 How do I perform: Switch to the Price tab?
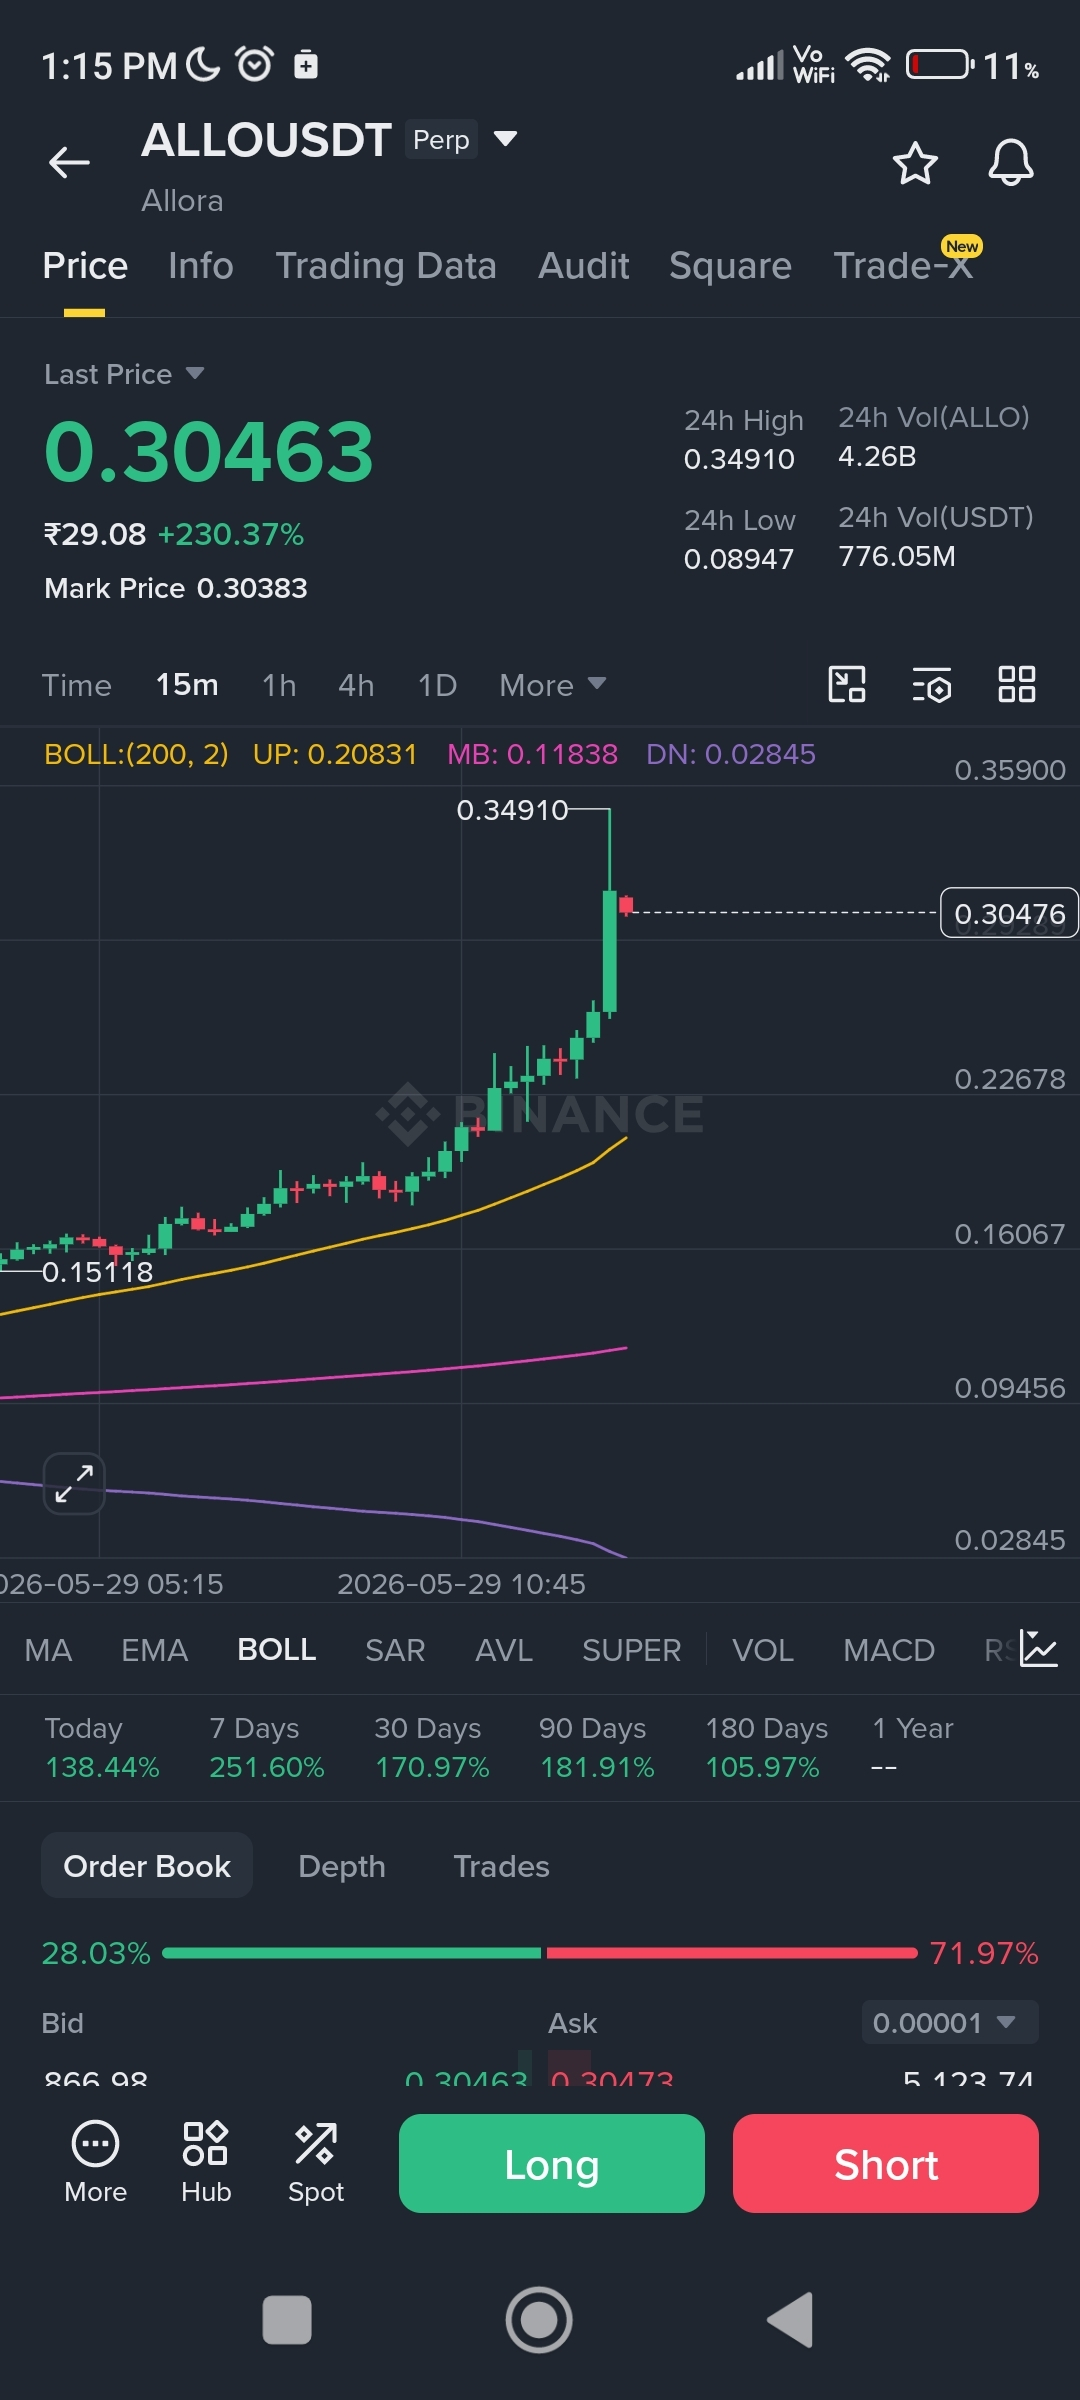pyautogui.click(x=85, y=266)
